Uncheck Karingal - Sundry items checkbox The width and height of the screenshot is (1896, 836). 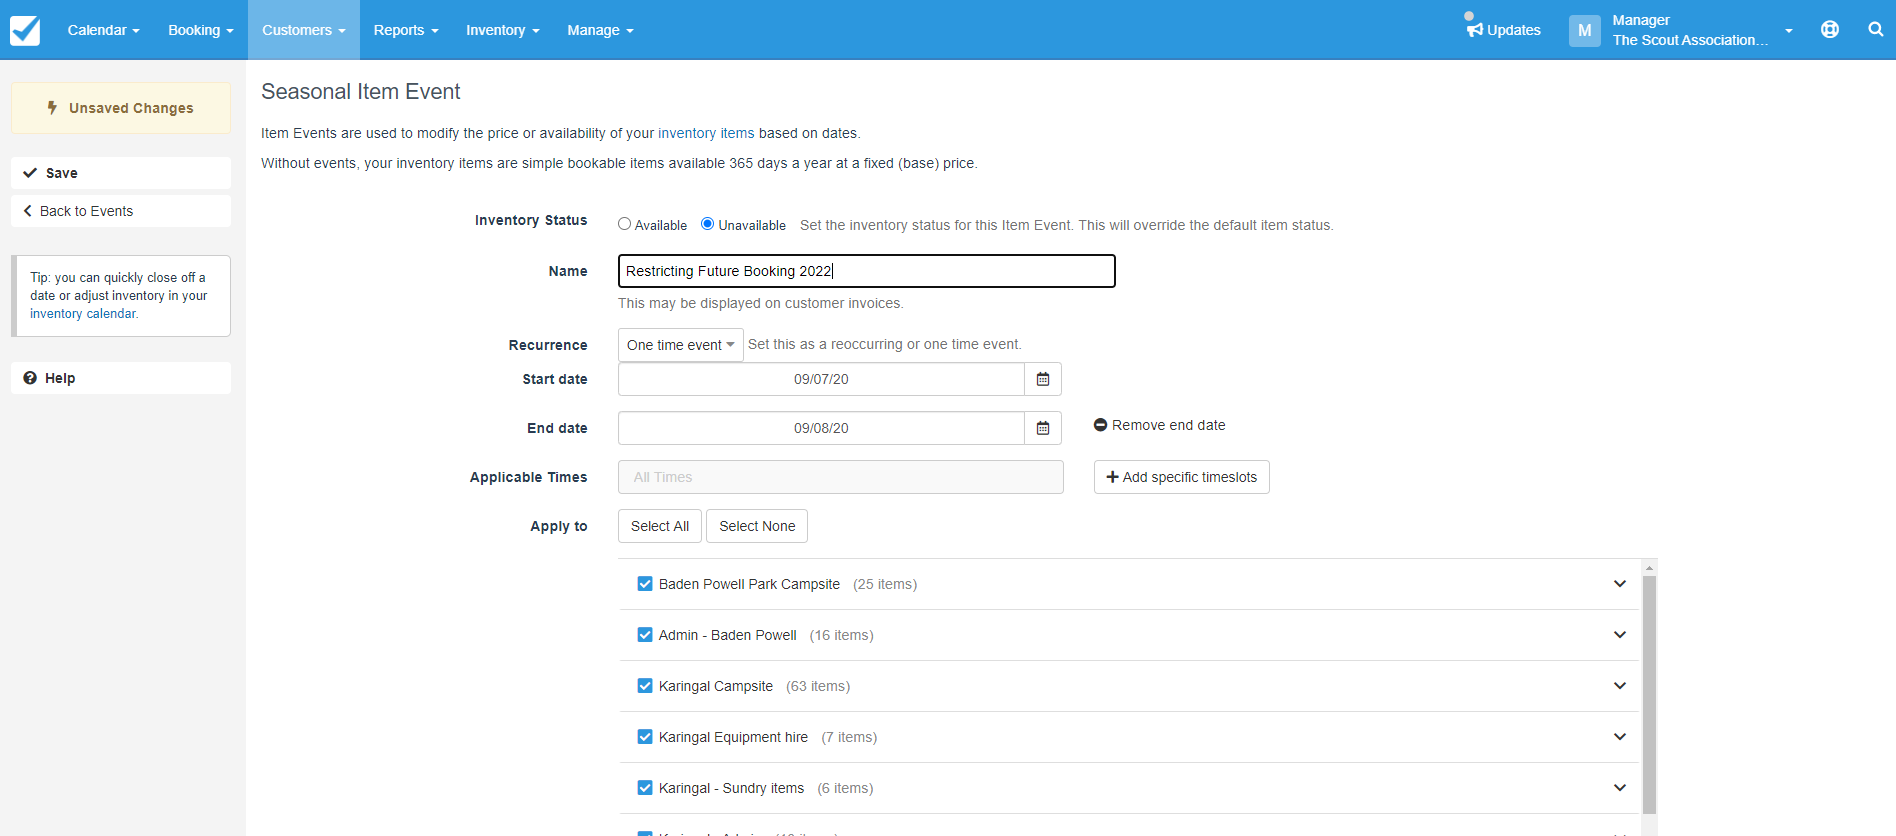[645, 788]
